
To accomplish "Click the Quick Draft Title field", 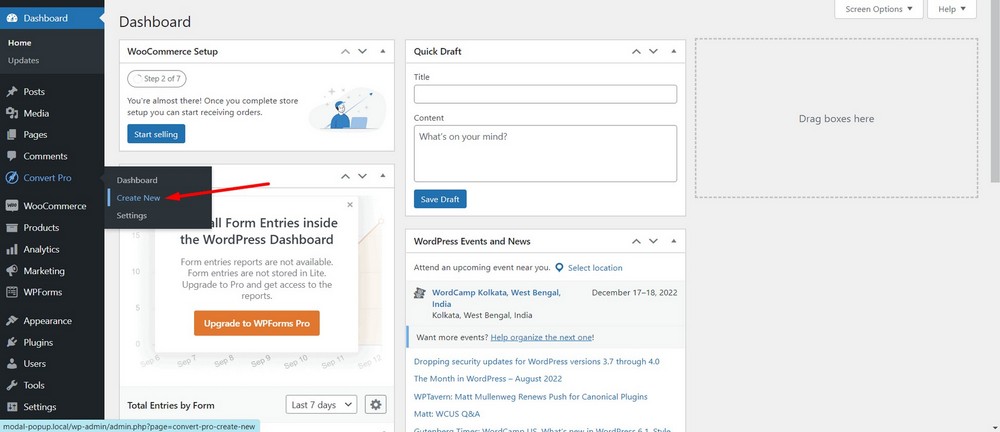I will (545, 94).
